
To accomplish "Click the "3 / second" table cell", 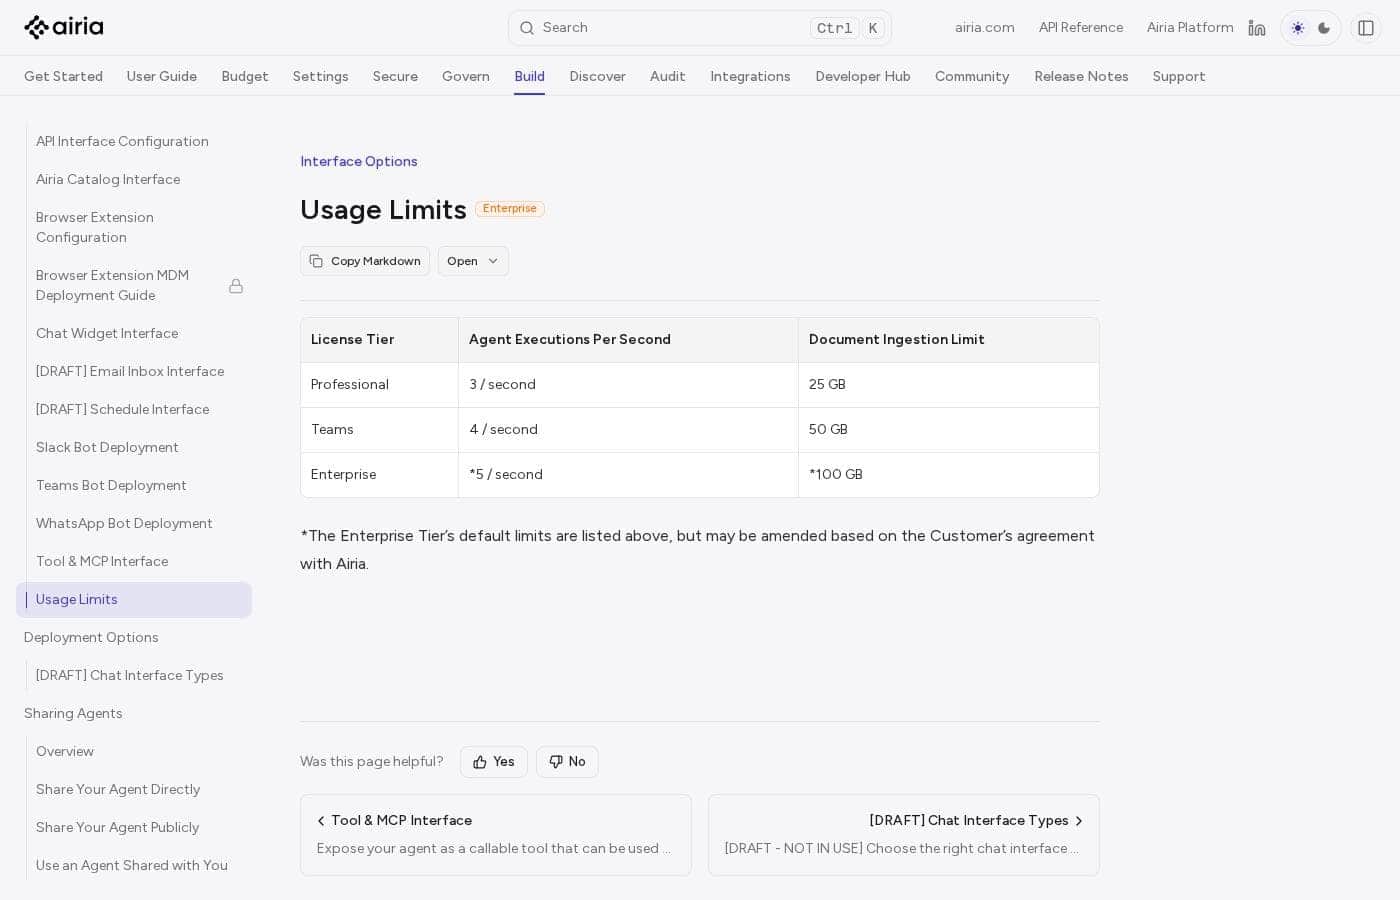I will [628, 385].
